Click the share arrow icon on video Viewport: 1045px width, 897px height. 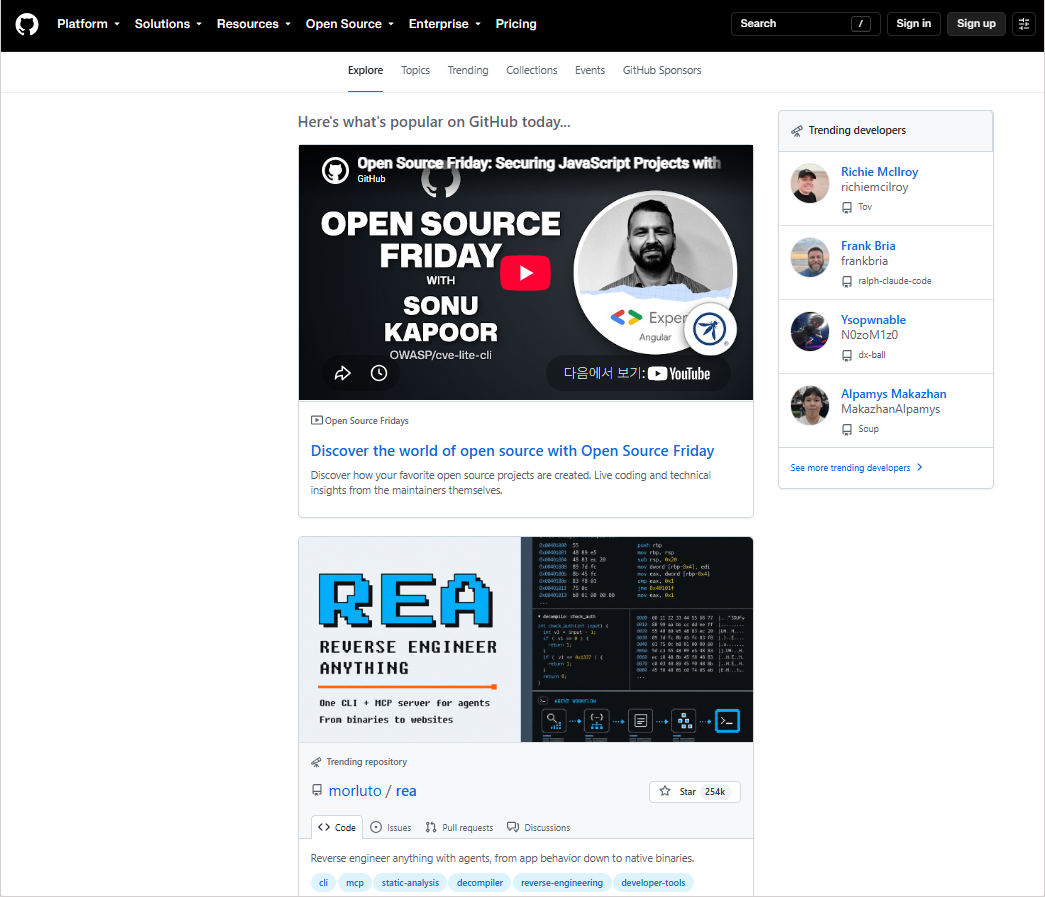point(343,373)
